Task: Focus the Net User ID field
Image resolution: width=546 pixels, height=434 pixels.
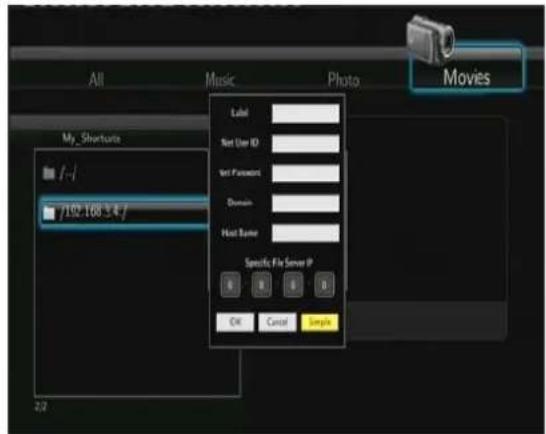Action: click(305, 143)
